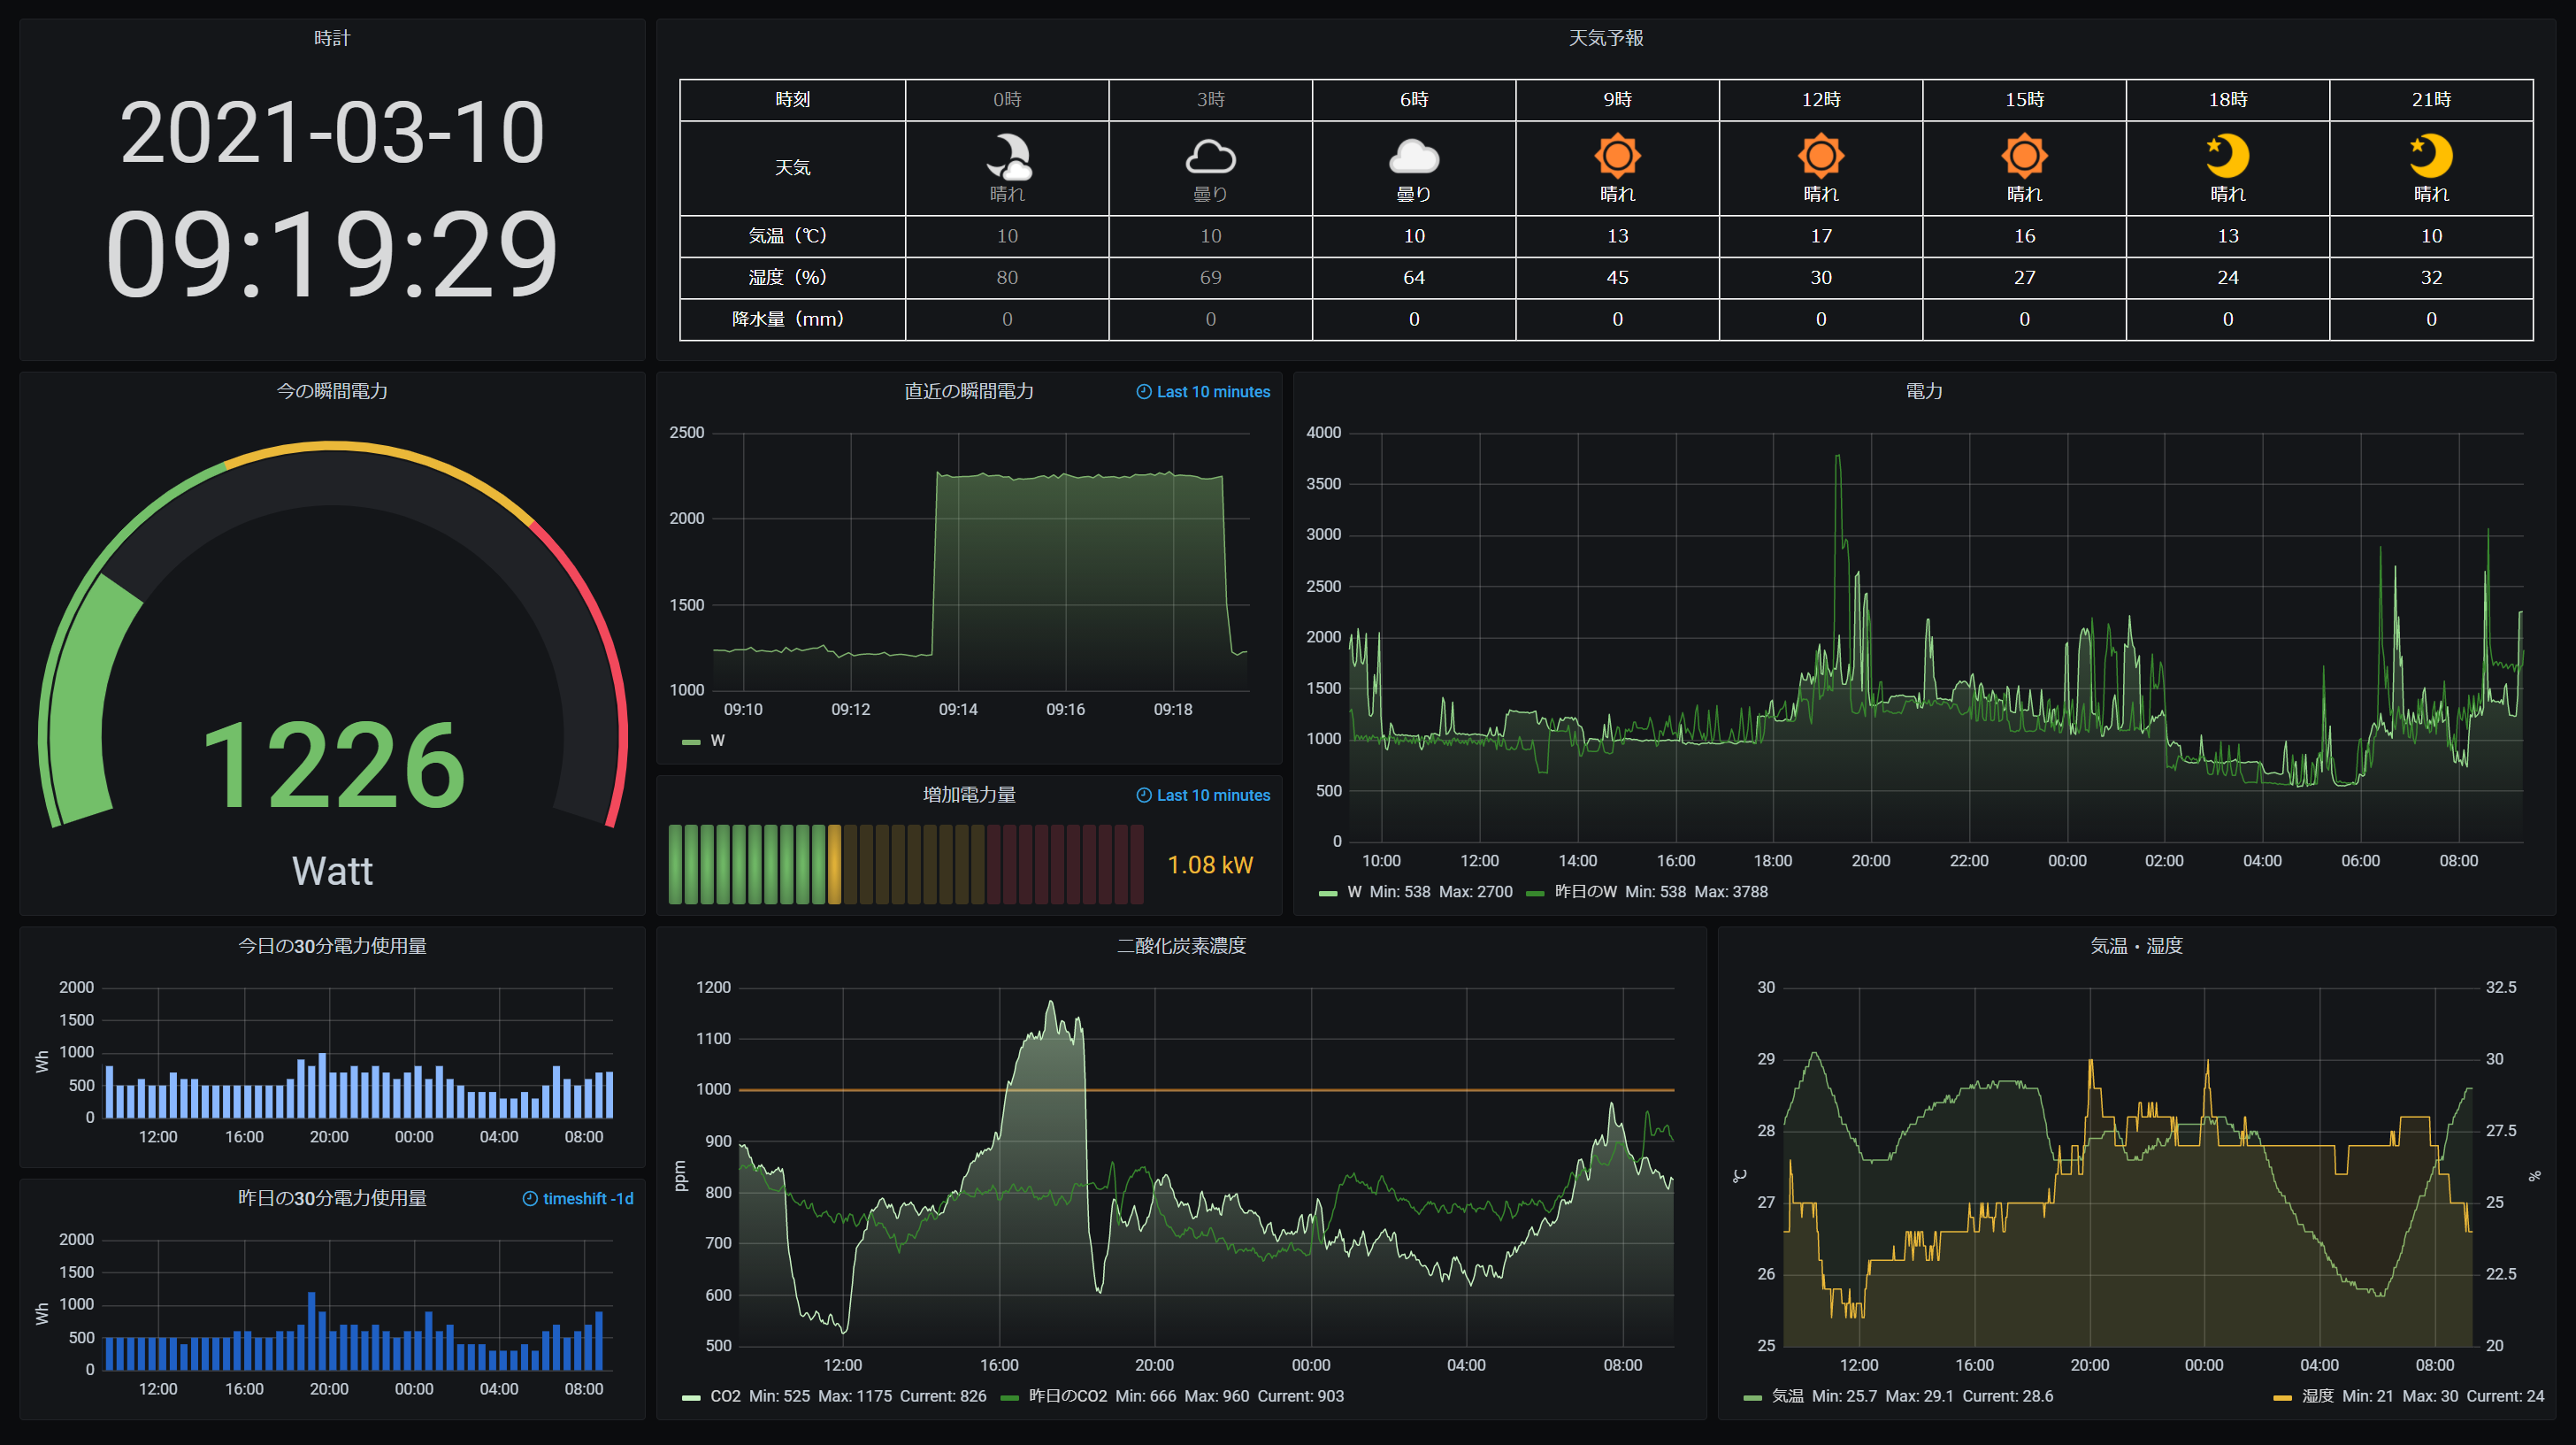Click the sunny weather icon at 9時
Viewport: 2576px width, 1445px height.
(1618, 157)
